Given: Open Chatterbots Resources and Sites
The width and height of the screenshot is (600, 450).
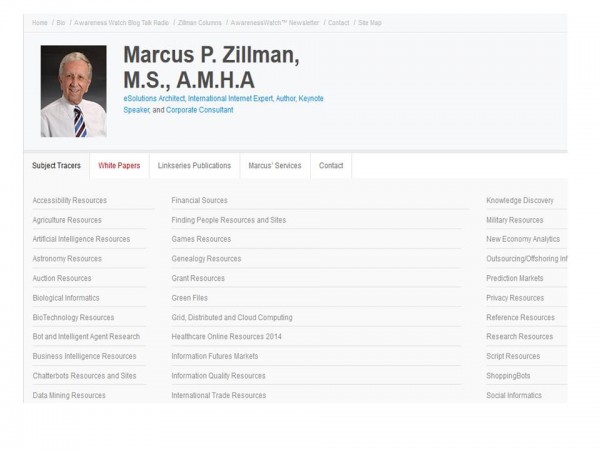Looking at the screenshot, I should click(x=84, y=376).
